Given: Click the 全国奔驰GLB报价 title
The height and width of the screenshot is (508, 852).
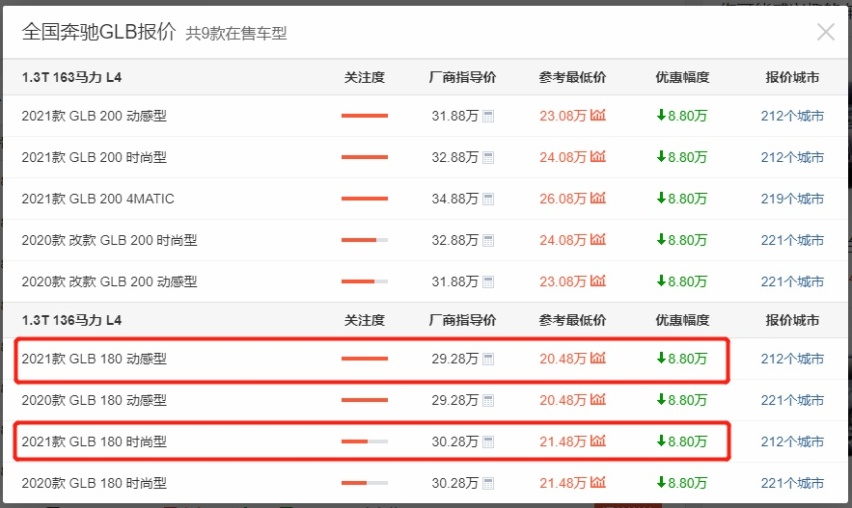Looking at the screenshot, I should click(99, 32).
